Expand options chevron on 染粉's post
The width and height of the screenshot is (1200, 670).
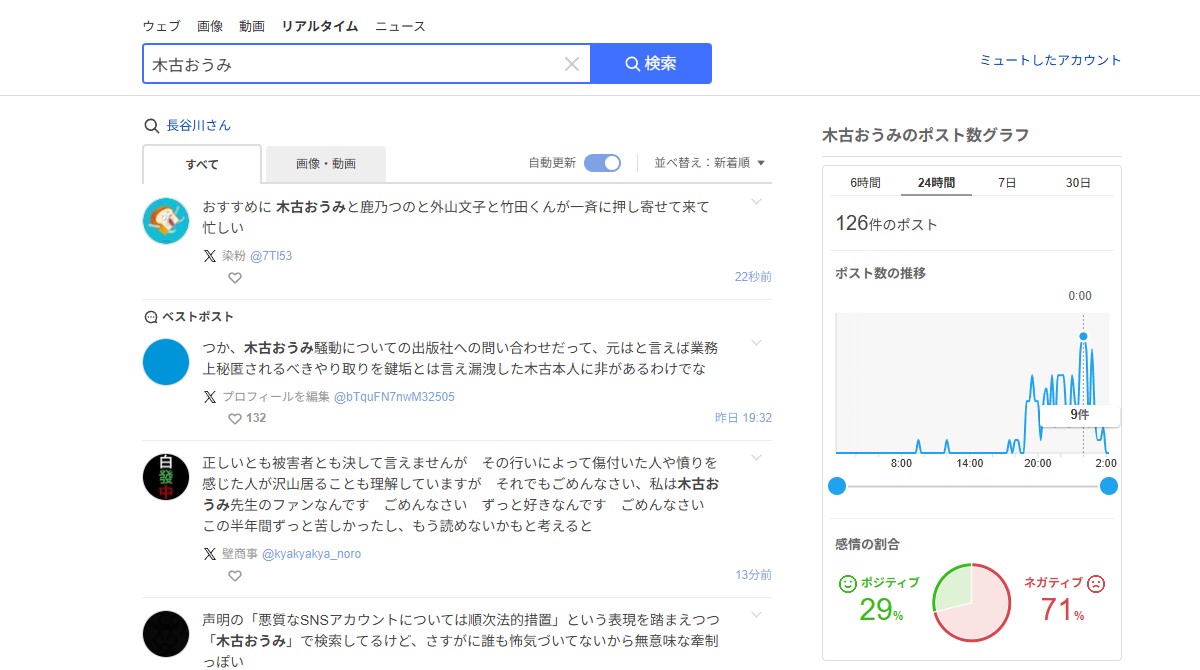tap(756, 202)
